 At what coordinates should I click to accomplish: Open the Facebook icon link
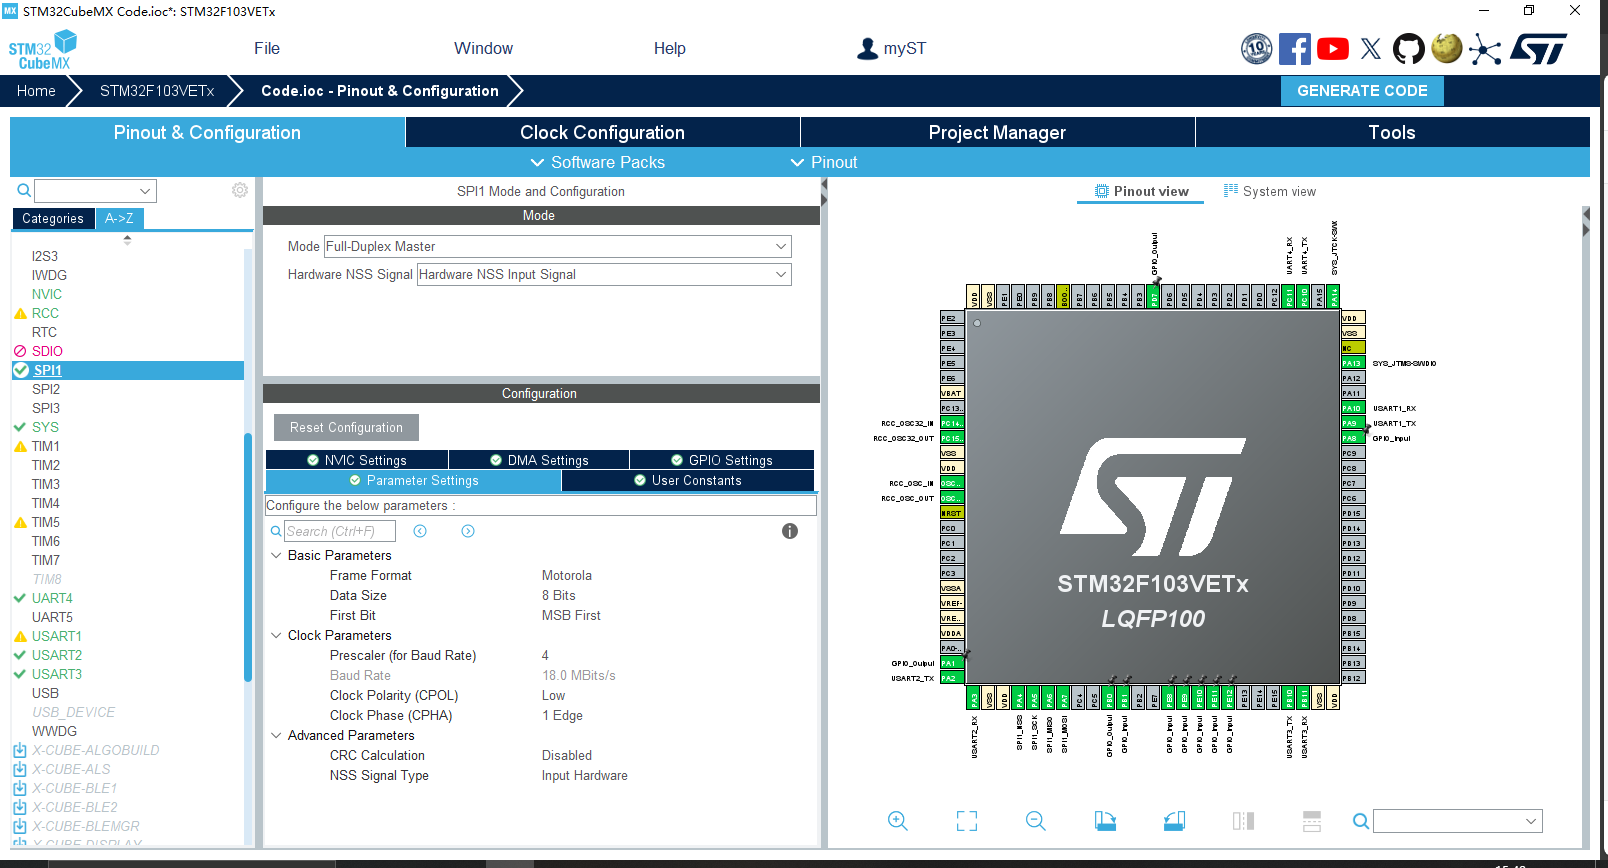pyautogui.click(x=1295, y=49)
